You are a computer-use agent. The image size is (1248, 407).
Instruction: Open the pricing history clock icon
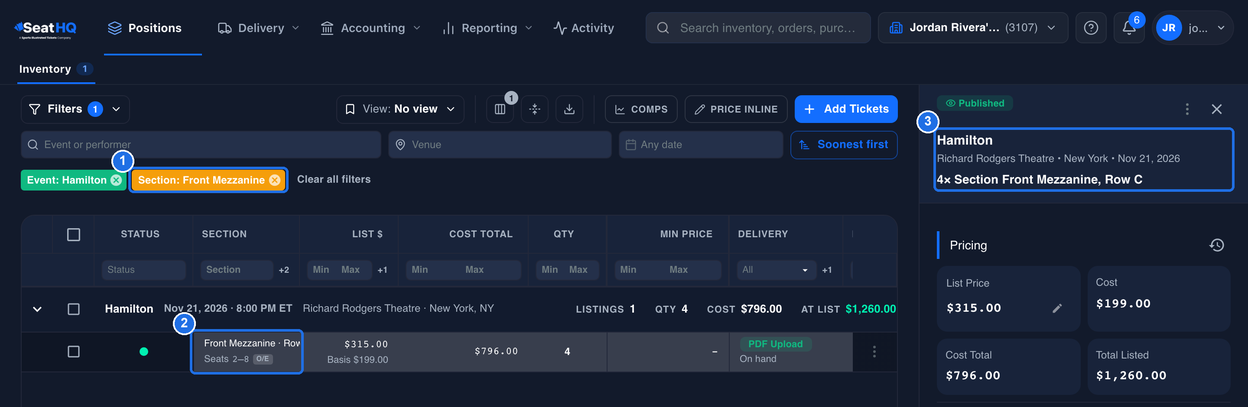pos(1217,245)
